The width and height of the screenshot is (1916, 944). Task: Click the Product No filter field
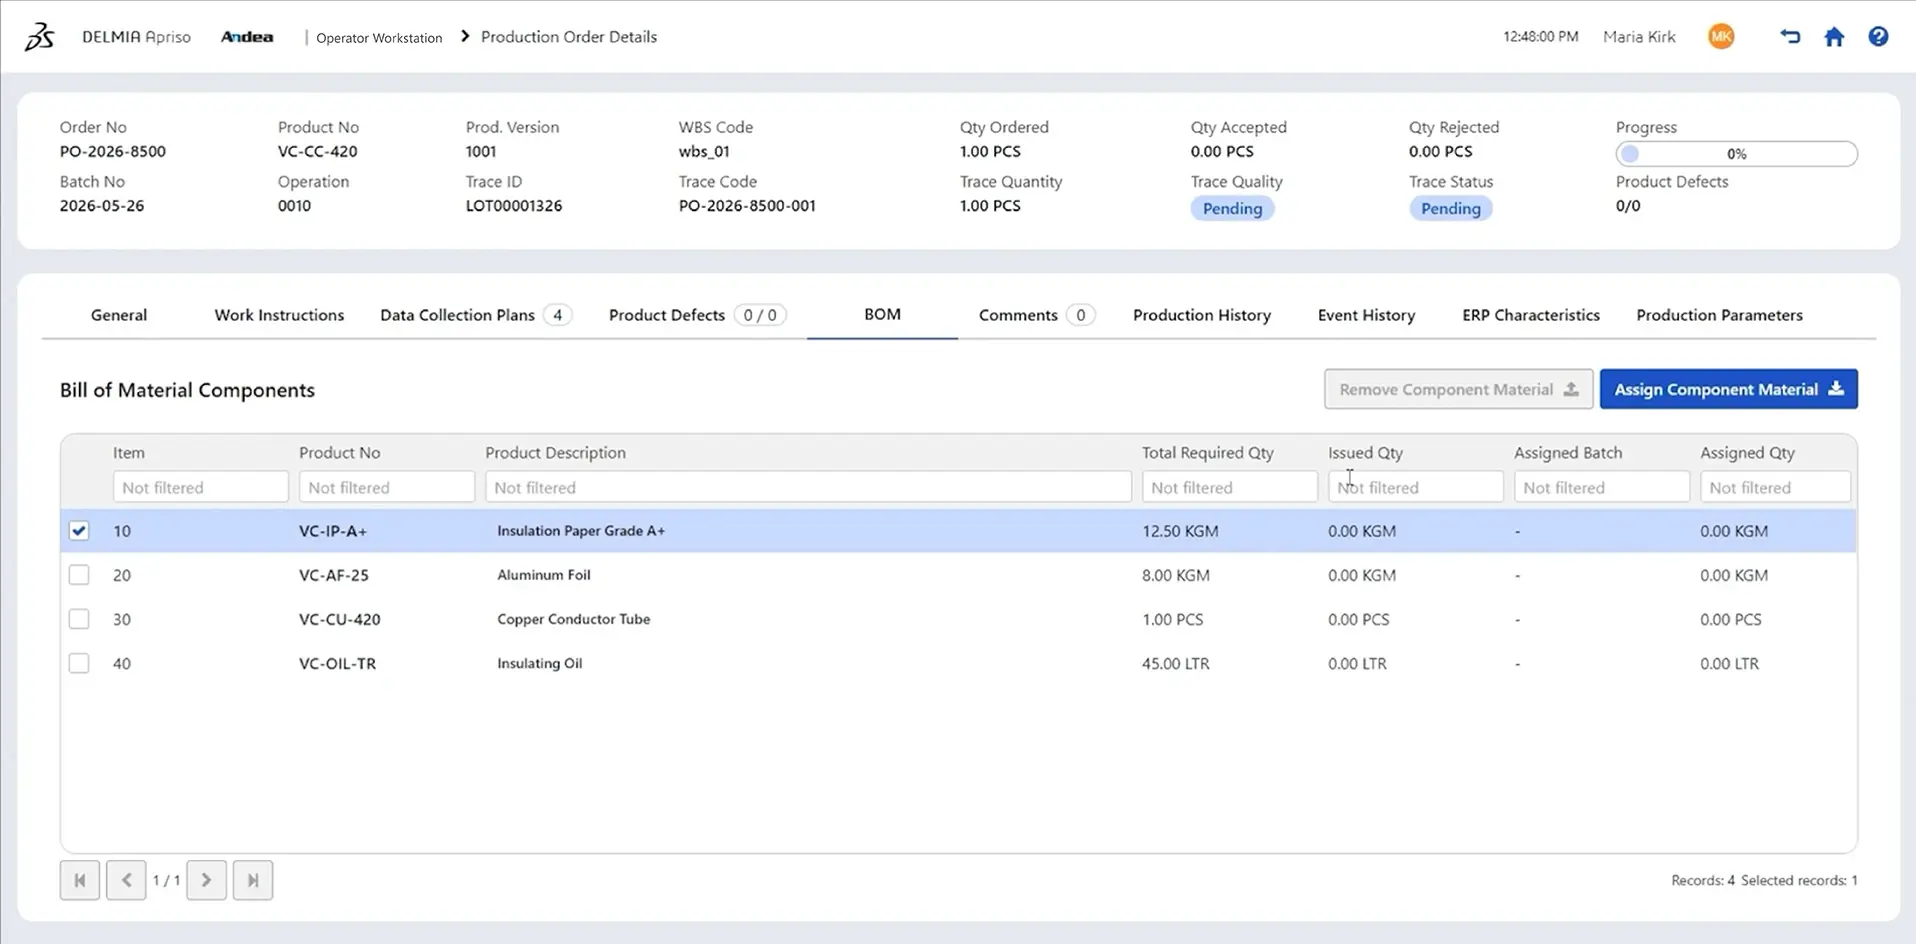click(386, 487)
